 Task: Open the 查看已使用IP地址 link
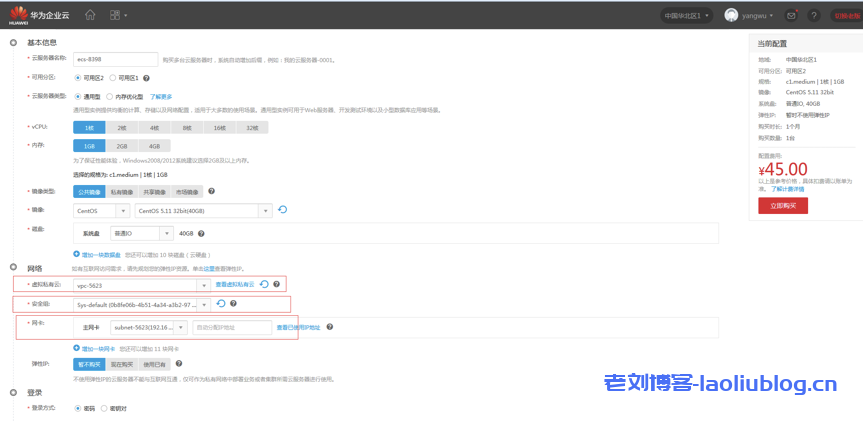(298, 327)
